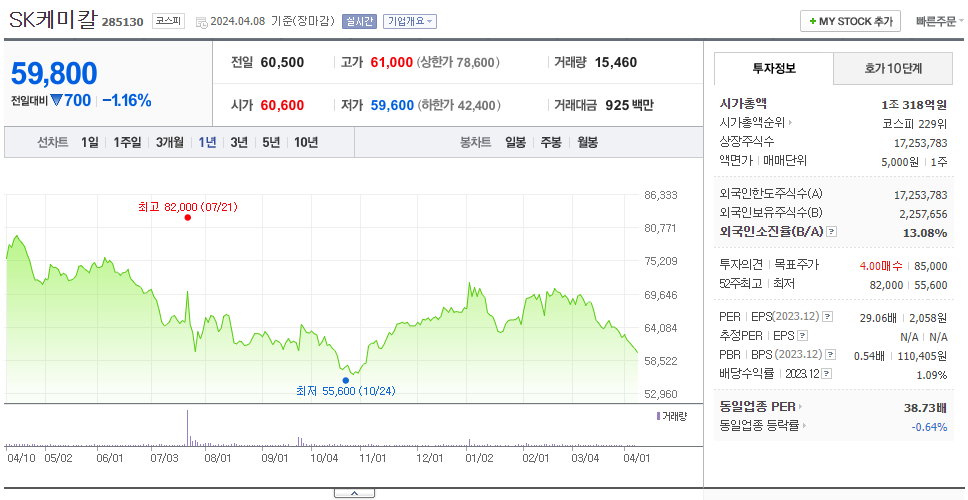Click the current price 59,800
The height and width of the screenshot is (500, 968).
click(x=54, y=73)
